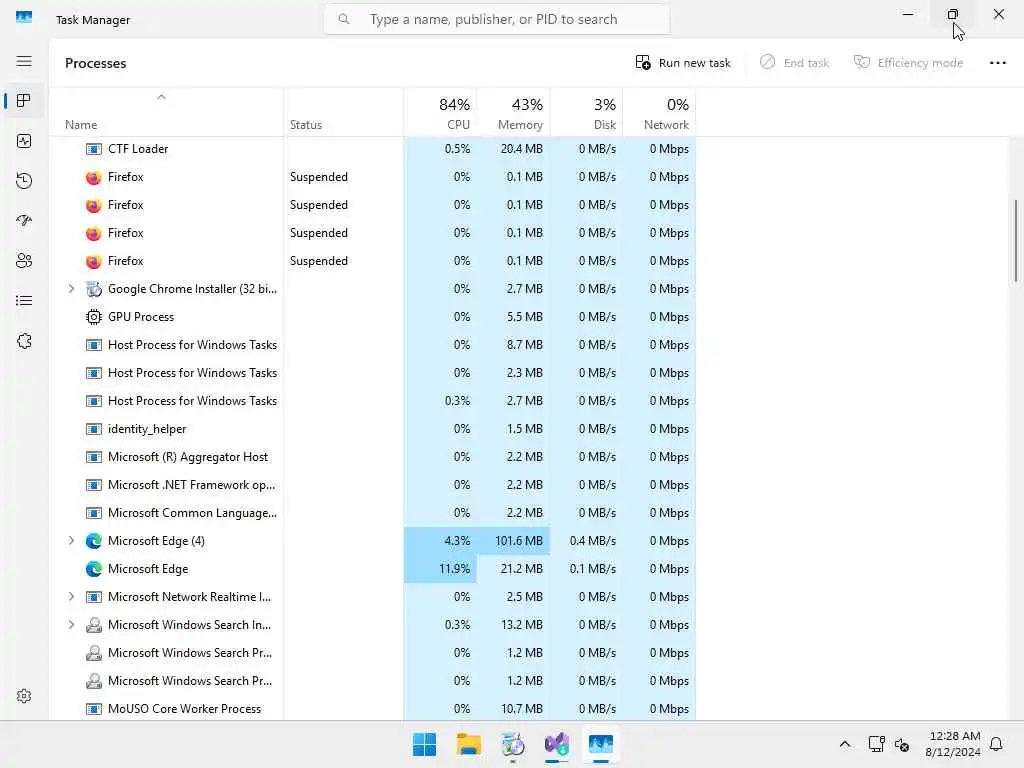Open the Users sidebar page

tap(24, 261)
